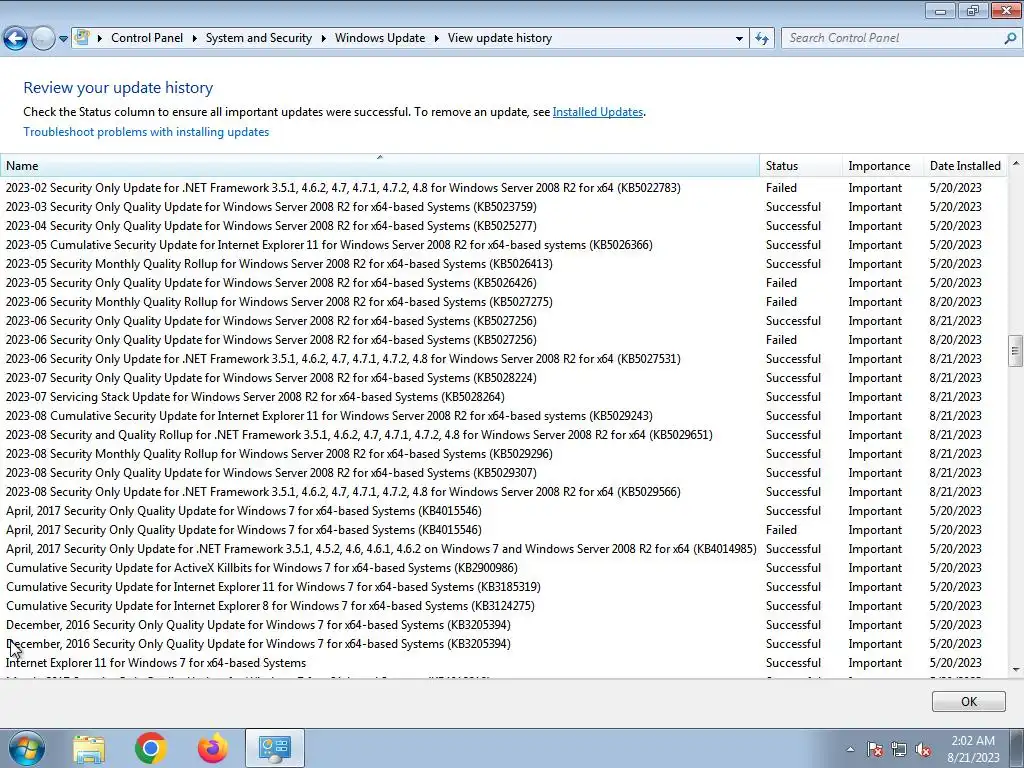The height and width of the screenshot is (768, 1024).
Task: Click the vertical scrollbar thumb
Action: click(1016, 351)
